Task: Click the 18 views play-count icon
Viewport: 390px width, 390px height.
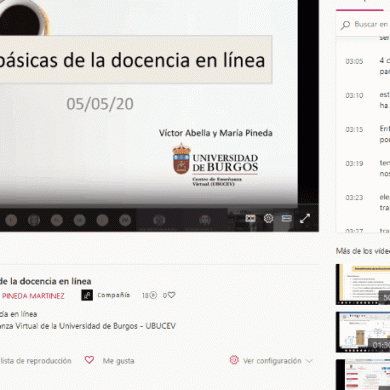Action: [x=153, y=295]
